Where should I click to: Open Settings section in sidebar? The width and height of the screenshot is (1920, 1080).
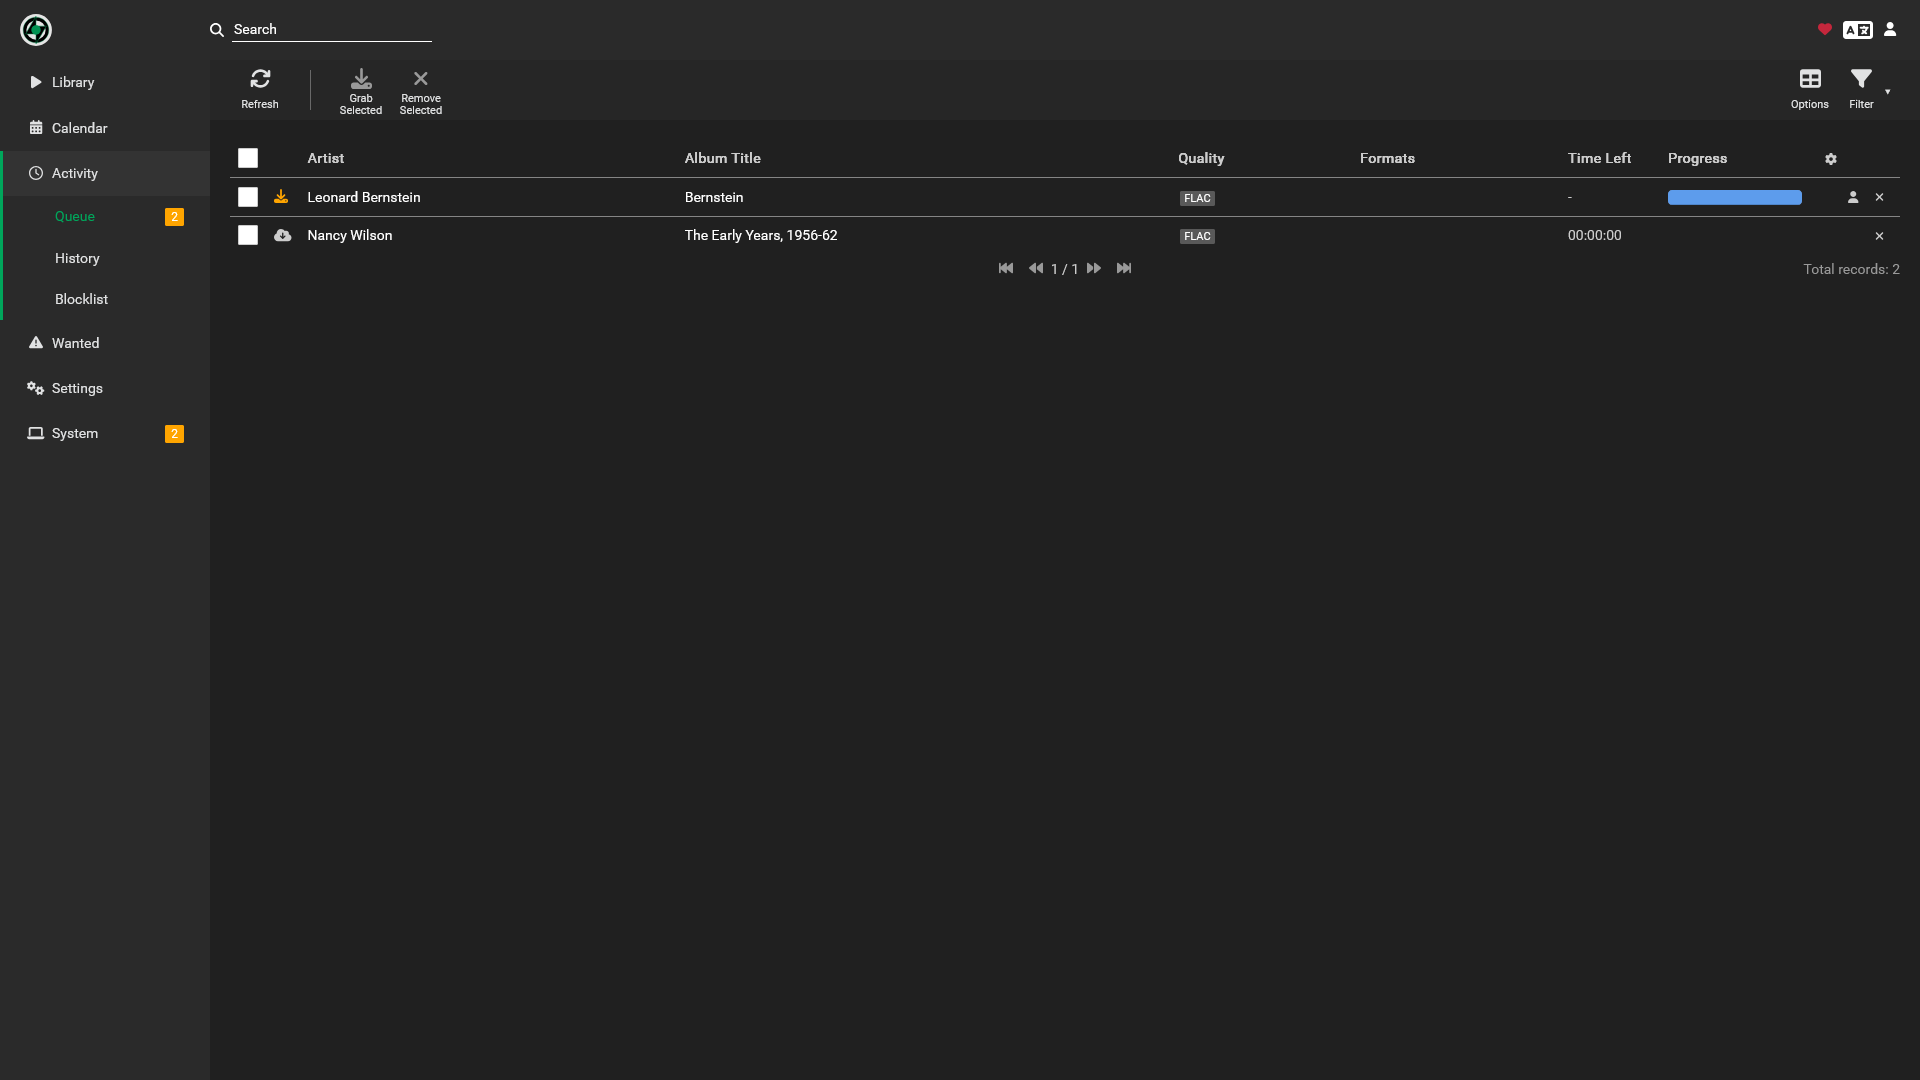[105, 388]
